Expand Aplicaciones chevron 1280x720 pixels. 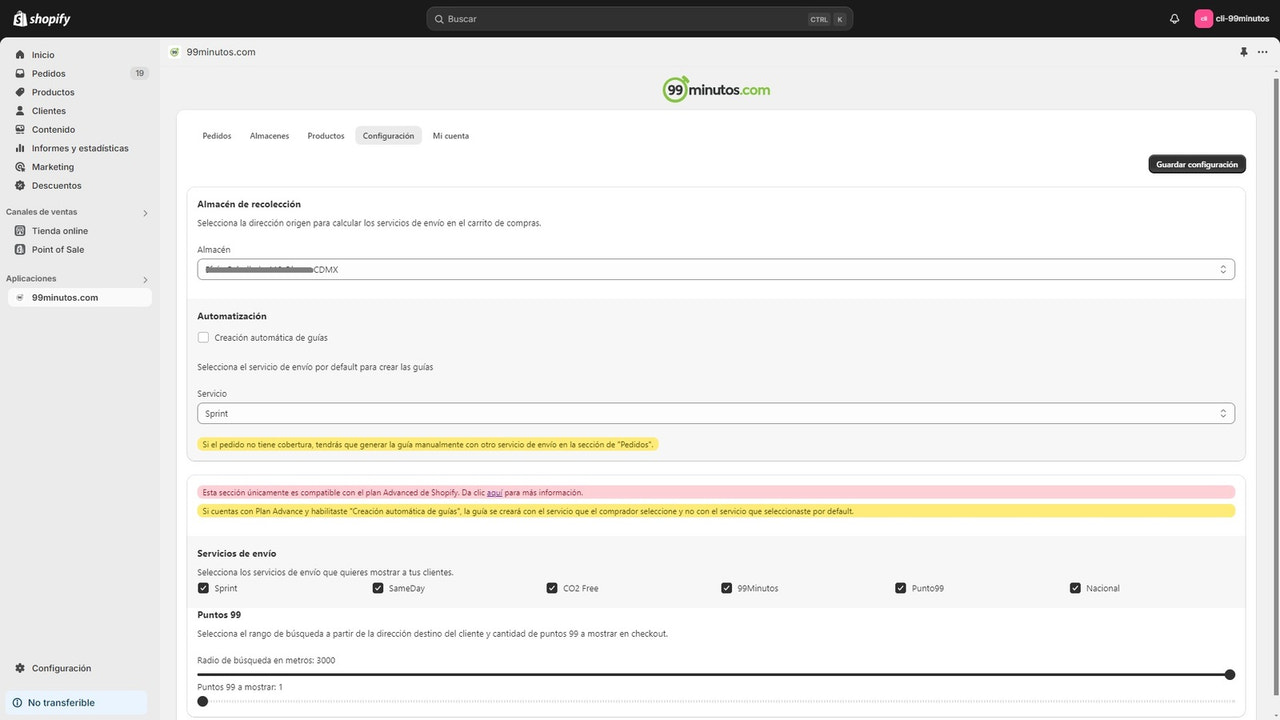tap(145, 280)
